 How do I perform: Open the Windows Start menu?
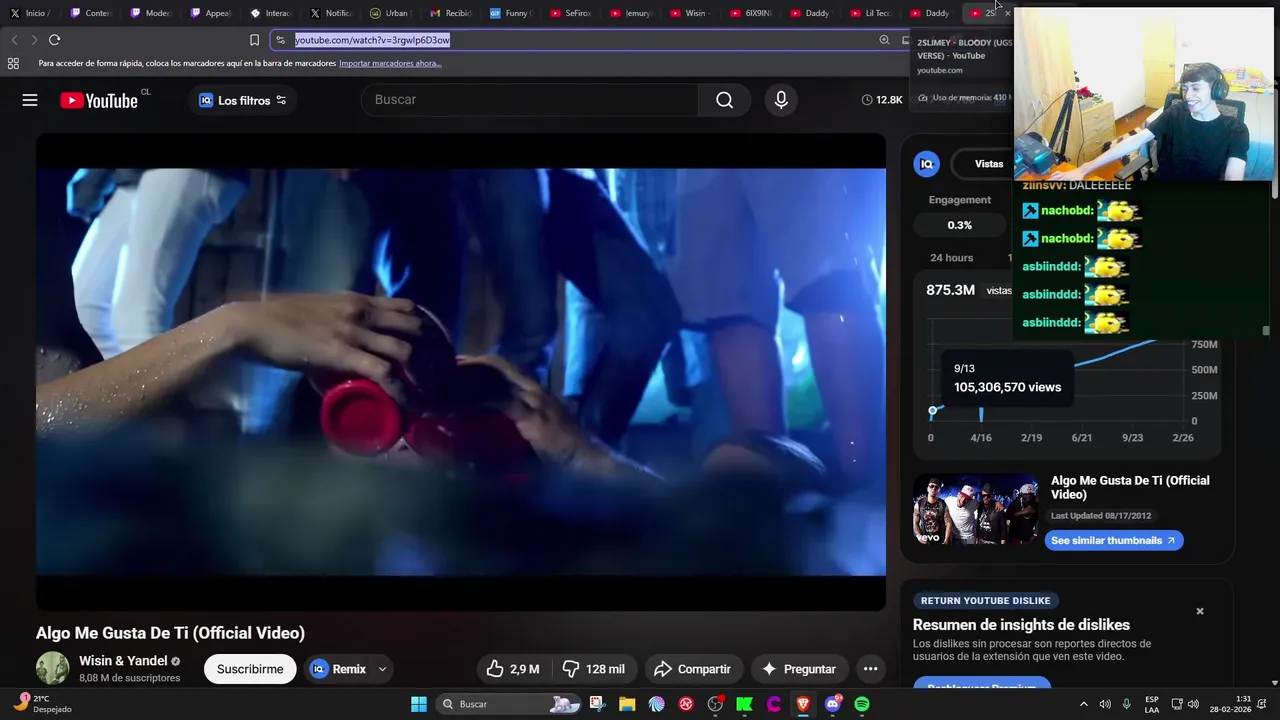(419, 704)
